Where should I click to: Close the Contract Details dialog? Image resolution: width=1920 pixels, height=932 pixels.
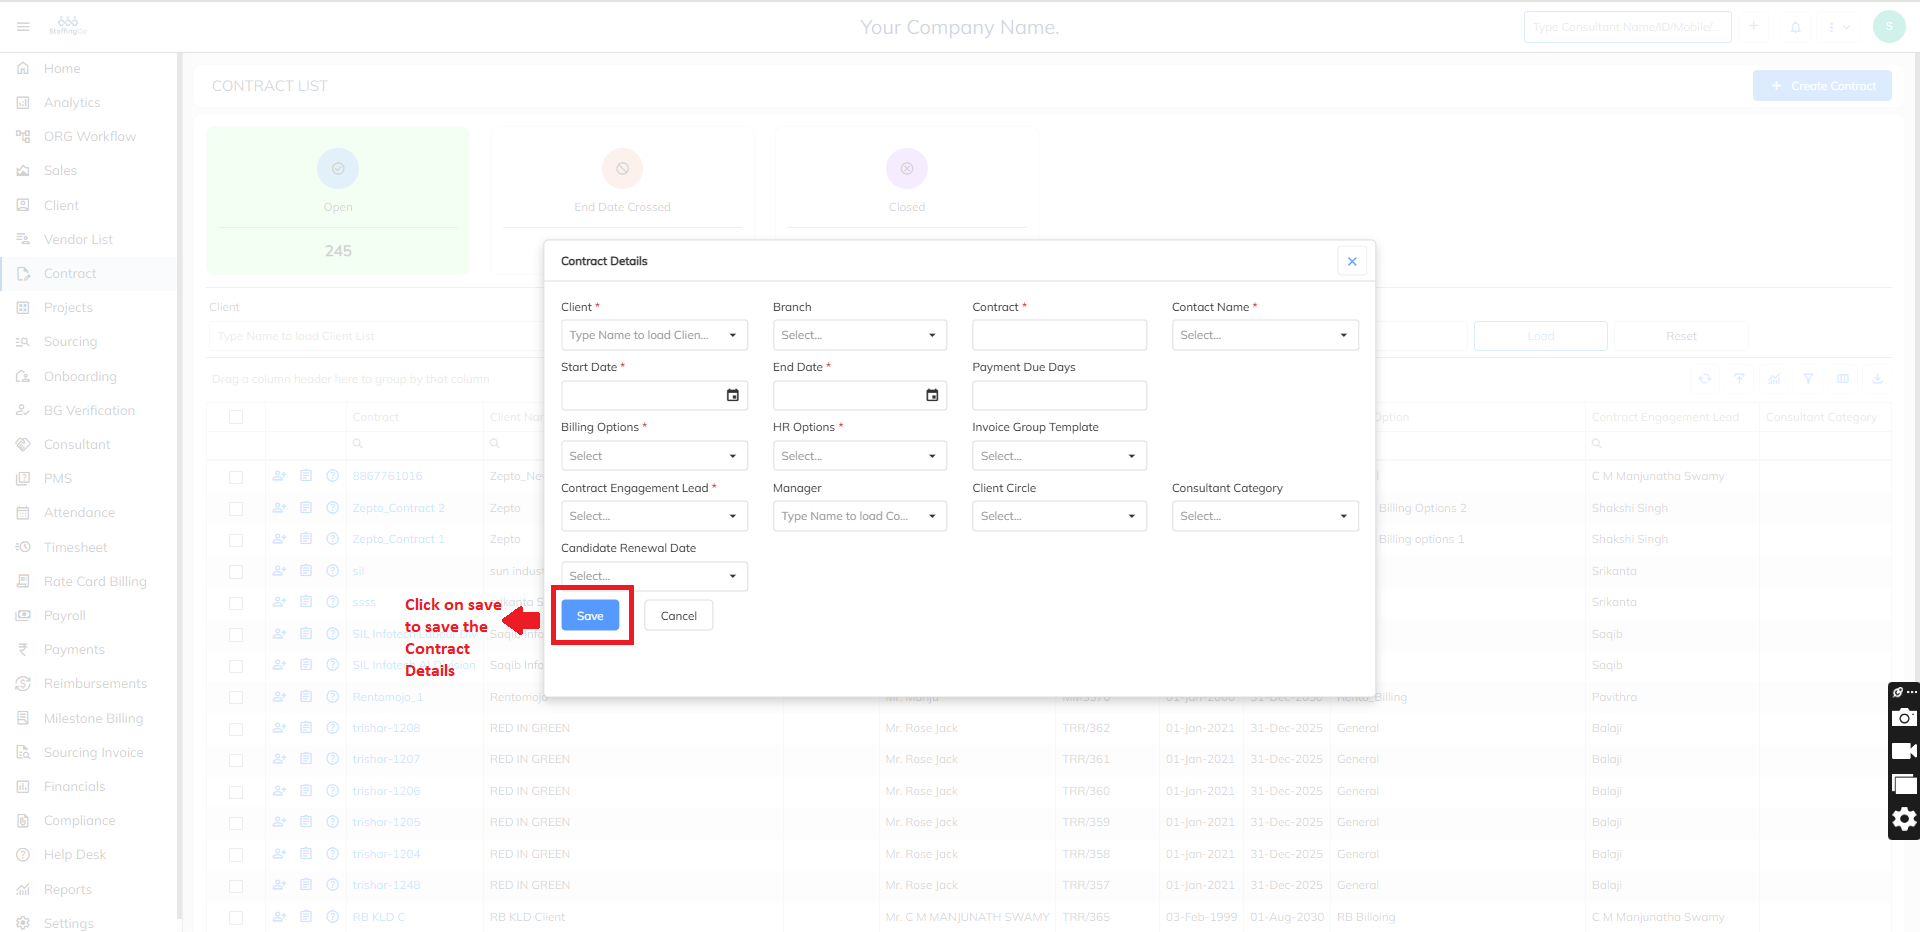pyautogui.click(x=1351, y=261)
